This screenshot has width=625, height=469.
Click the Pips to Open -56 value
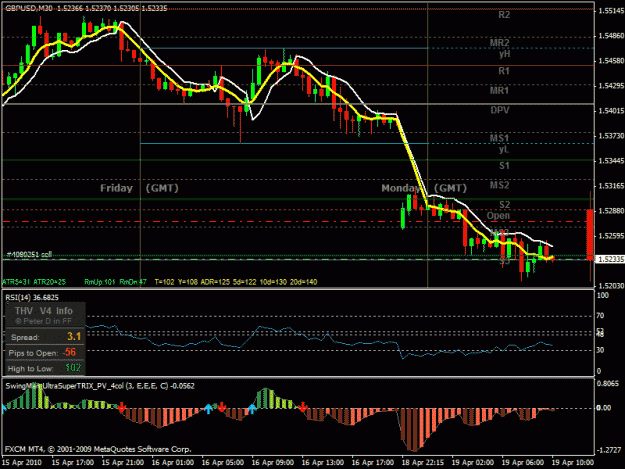tap(69, 352)
